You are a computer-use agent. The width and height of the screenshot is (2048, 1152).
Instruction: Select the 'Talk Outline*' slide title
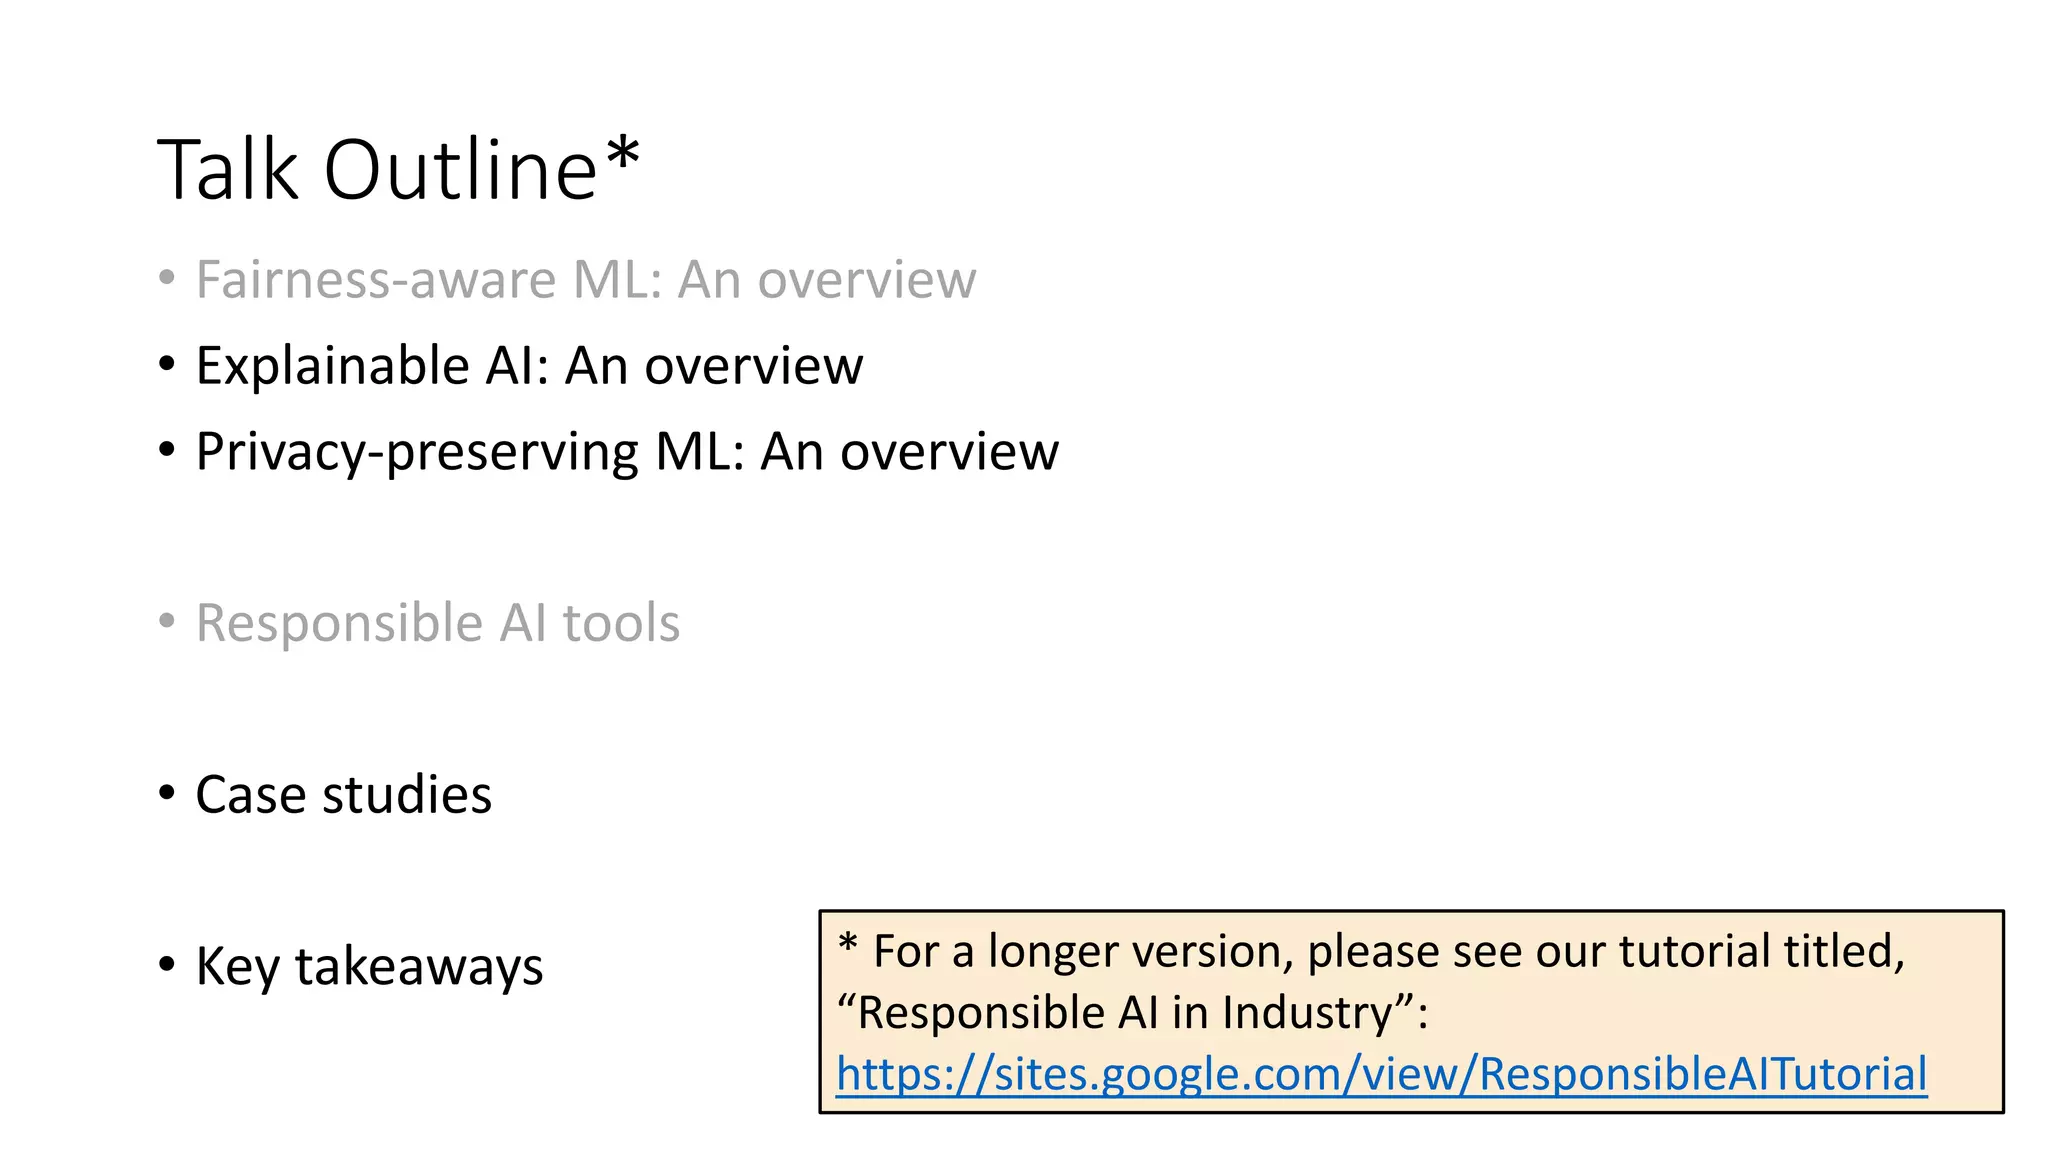click(x=398, y=168)
